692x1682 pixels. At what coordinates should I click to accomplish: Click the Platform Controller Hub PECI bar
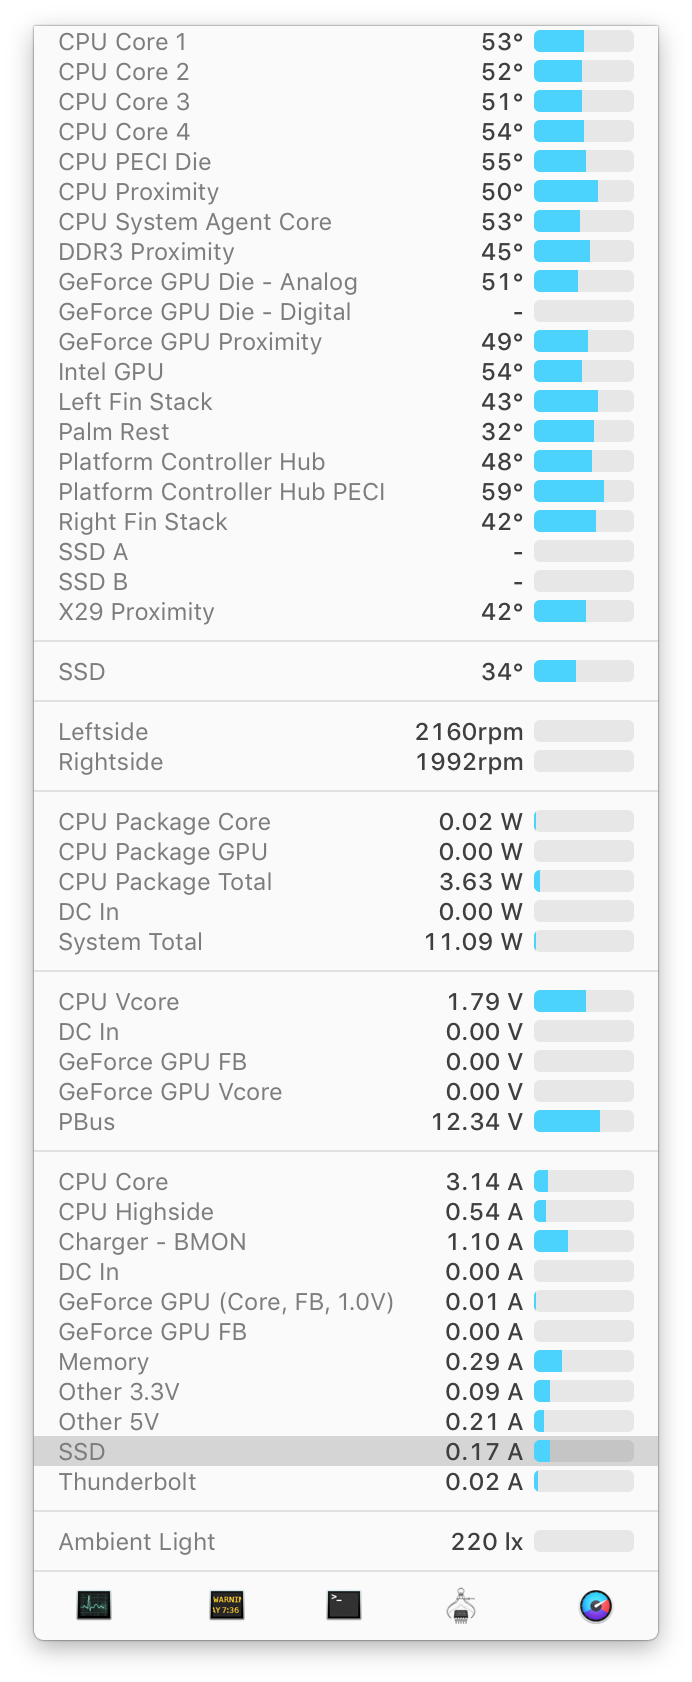[x=583, y=492]
